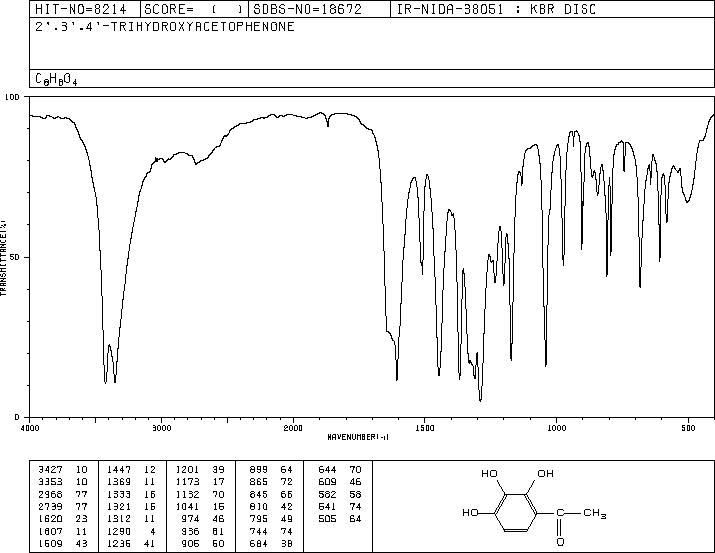The width and height of the screenshot is (715, 553).
Task: Select peak table entry 505
Action: coord(327,519)
